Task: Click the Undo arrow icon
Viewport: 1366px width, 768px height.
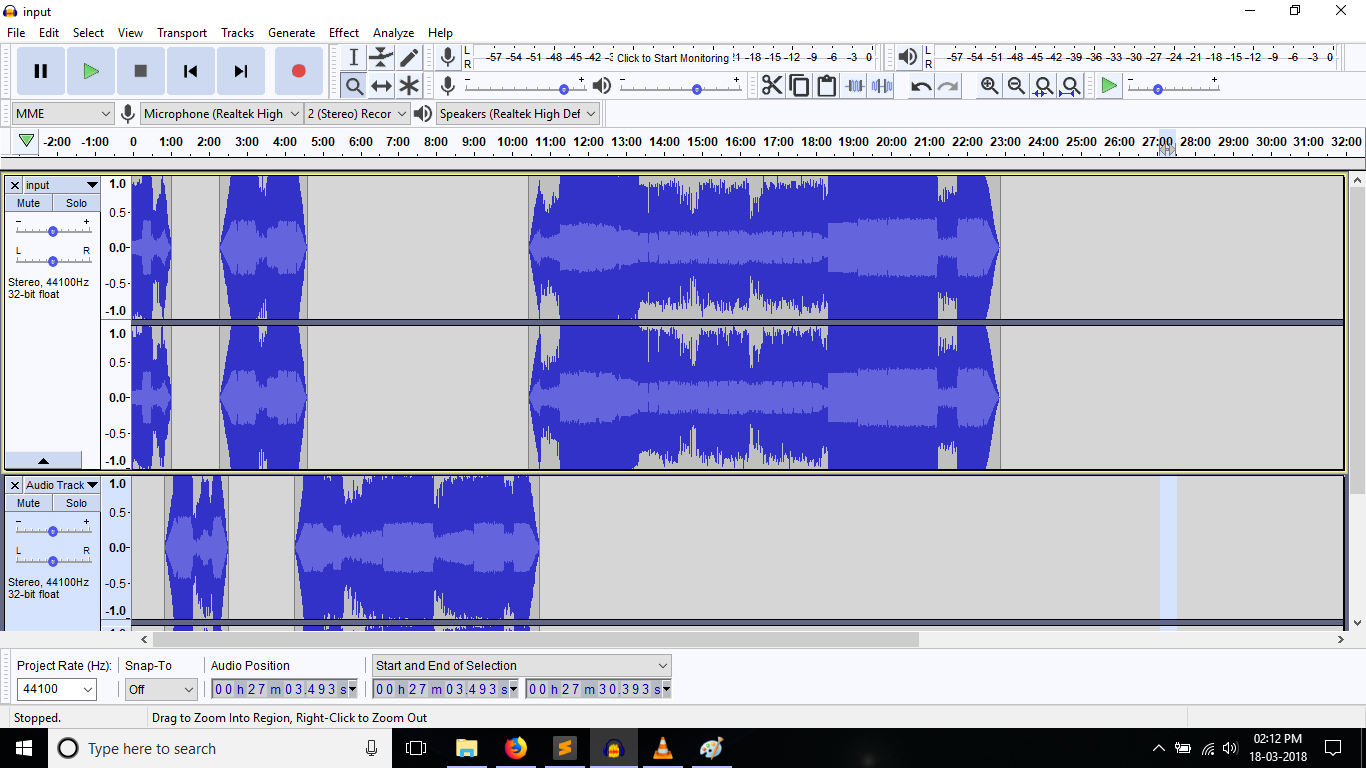Action: point(921,86)
